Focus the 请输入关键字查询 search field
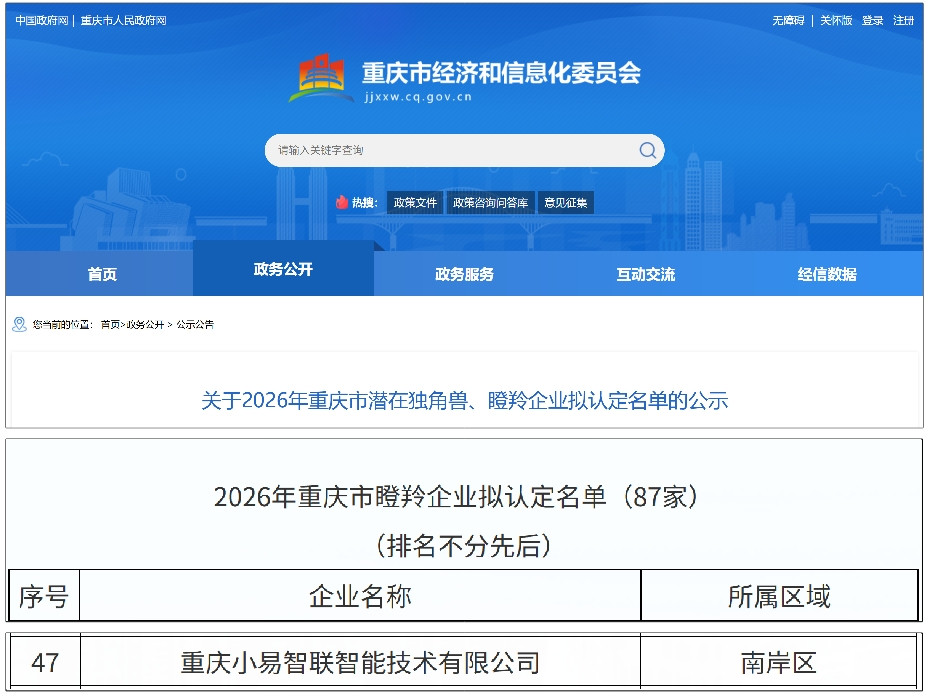This screenshot has width=931, height=699. tap(464, 150)
